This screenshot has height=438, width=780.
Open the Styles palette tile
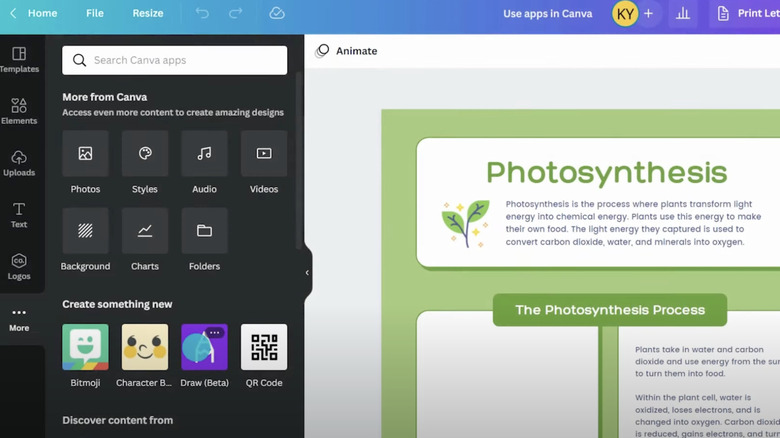(x=145, y=154)
